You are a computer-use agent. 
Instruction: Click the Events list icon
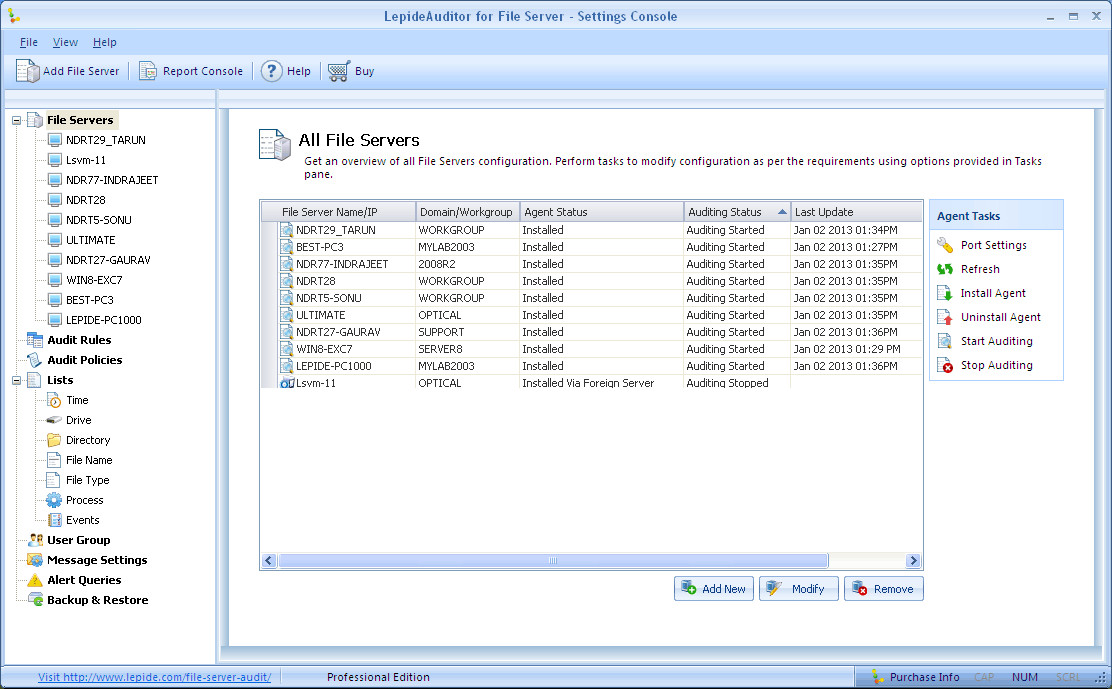(54, 520)
